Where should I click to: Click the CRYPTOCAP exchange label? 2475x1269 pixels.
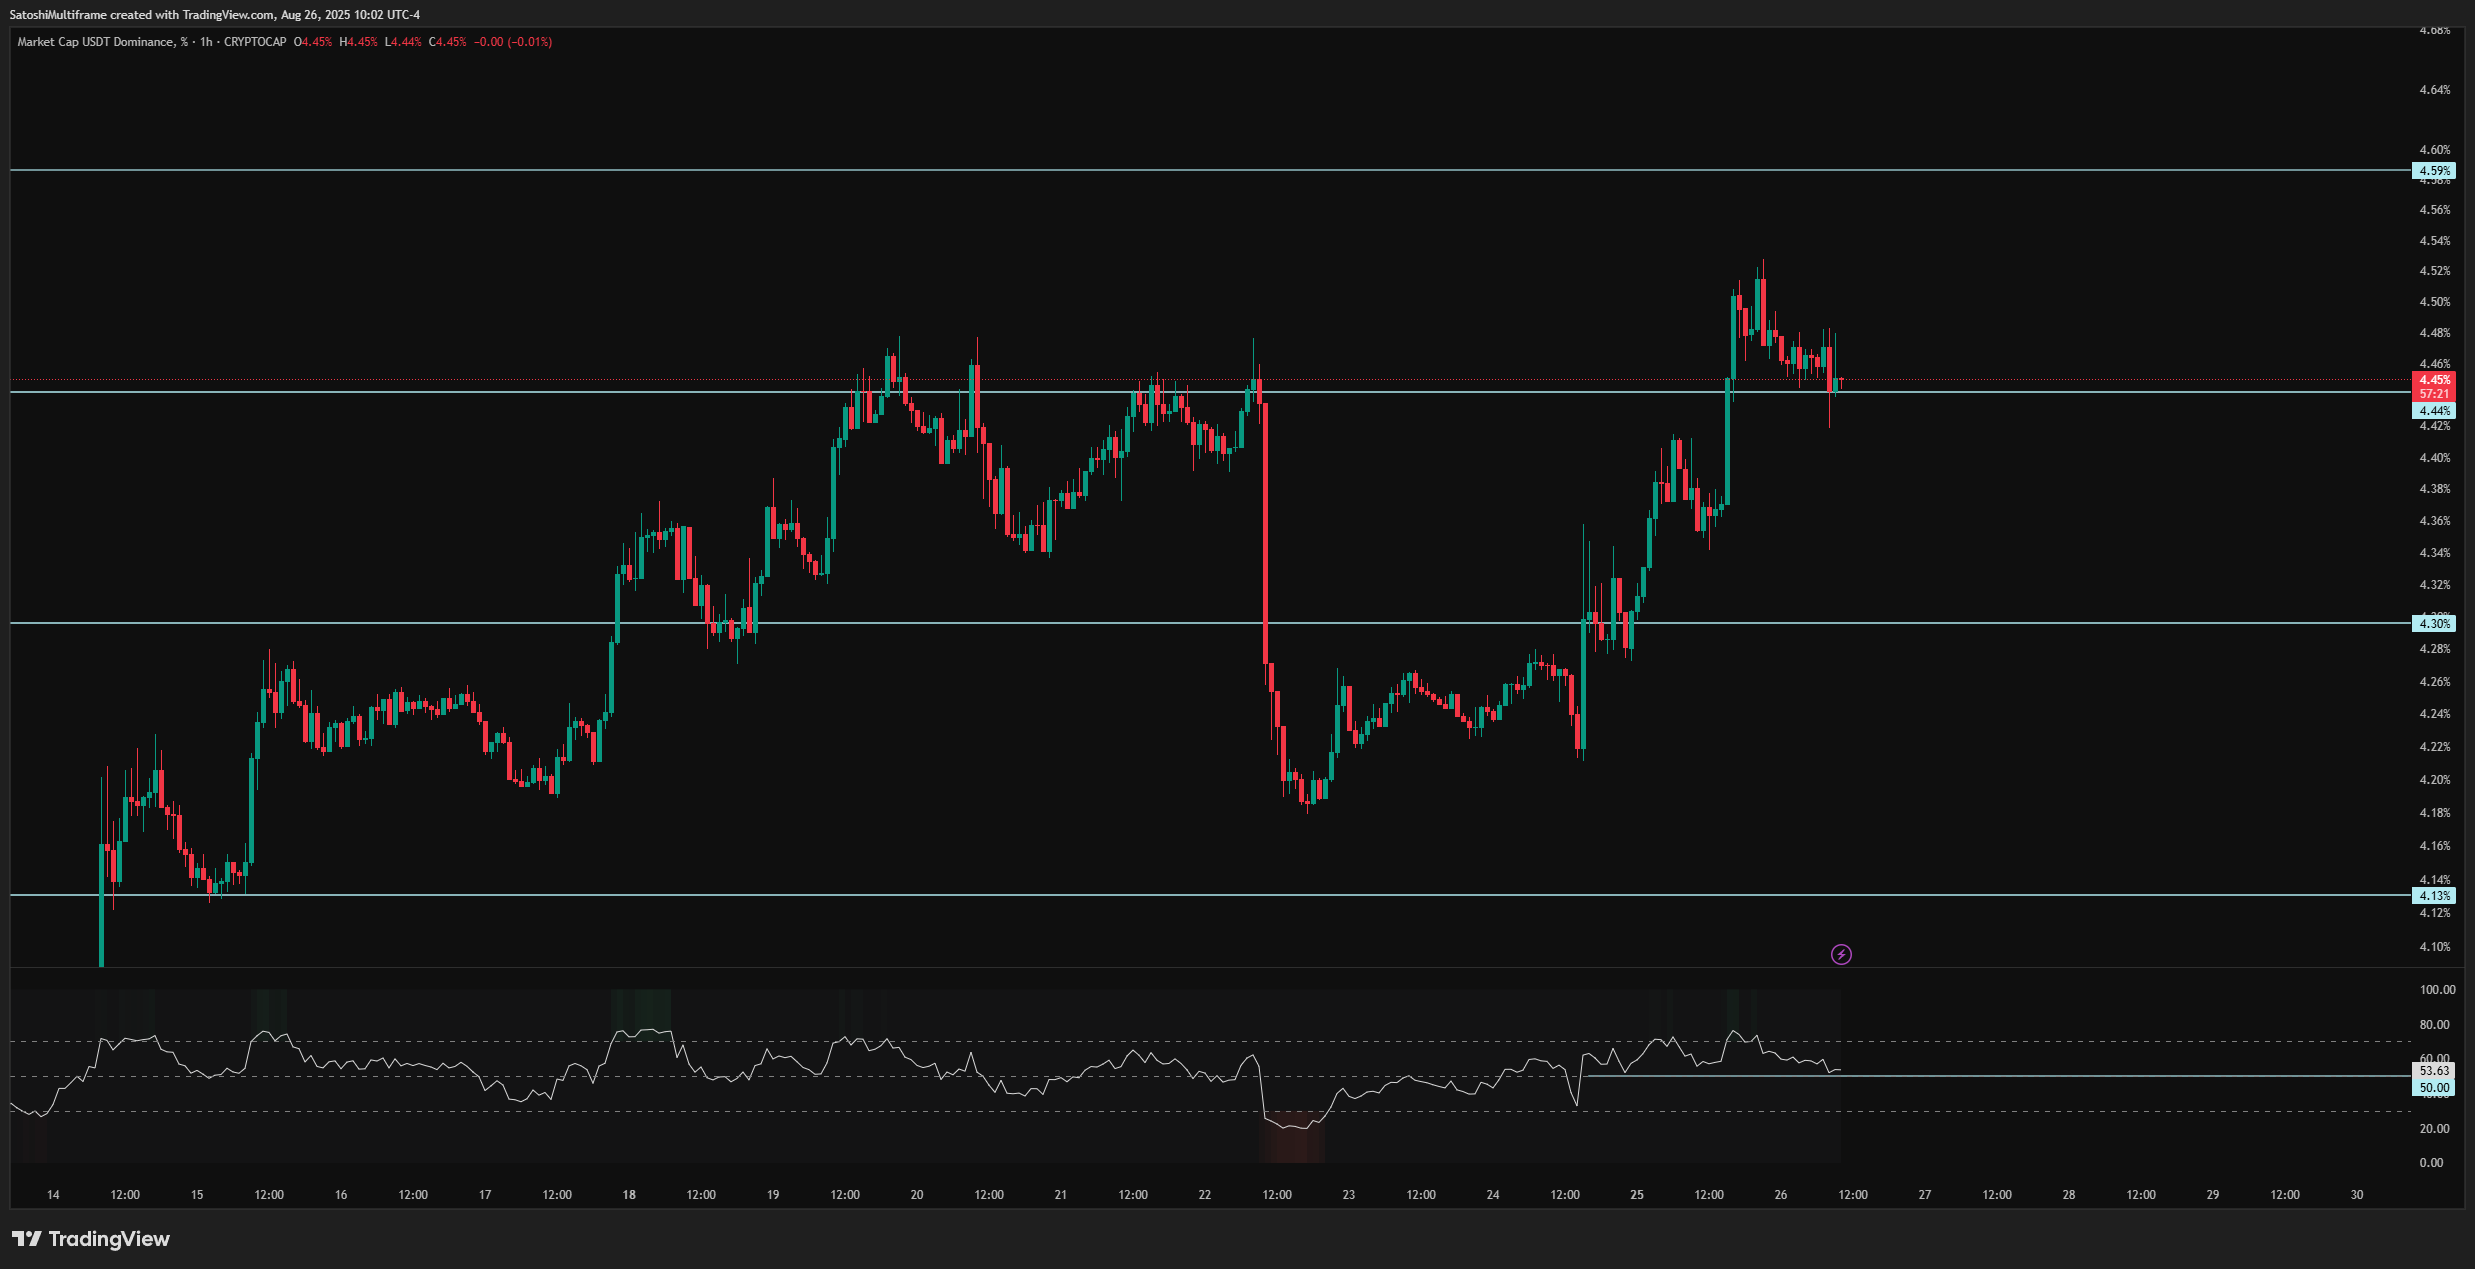click(255, 42)
